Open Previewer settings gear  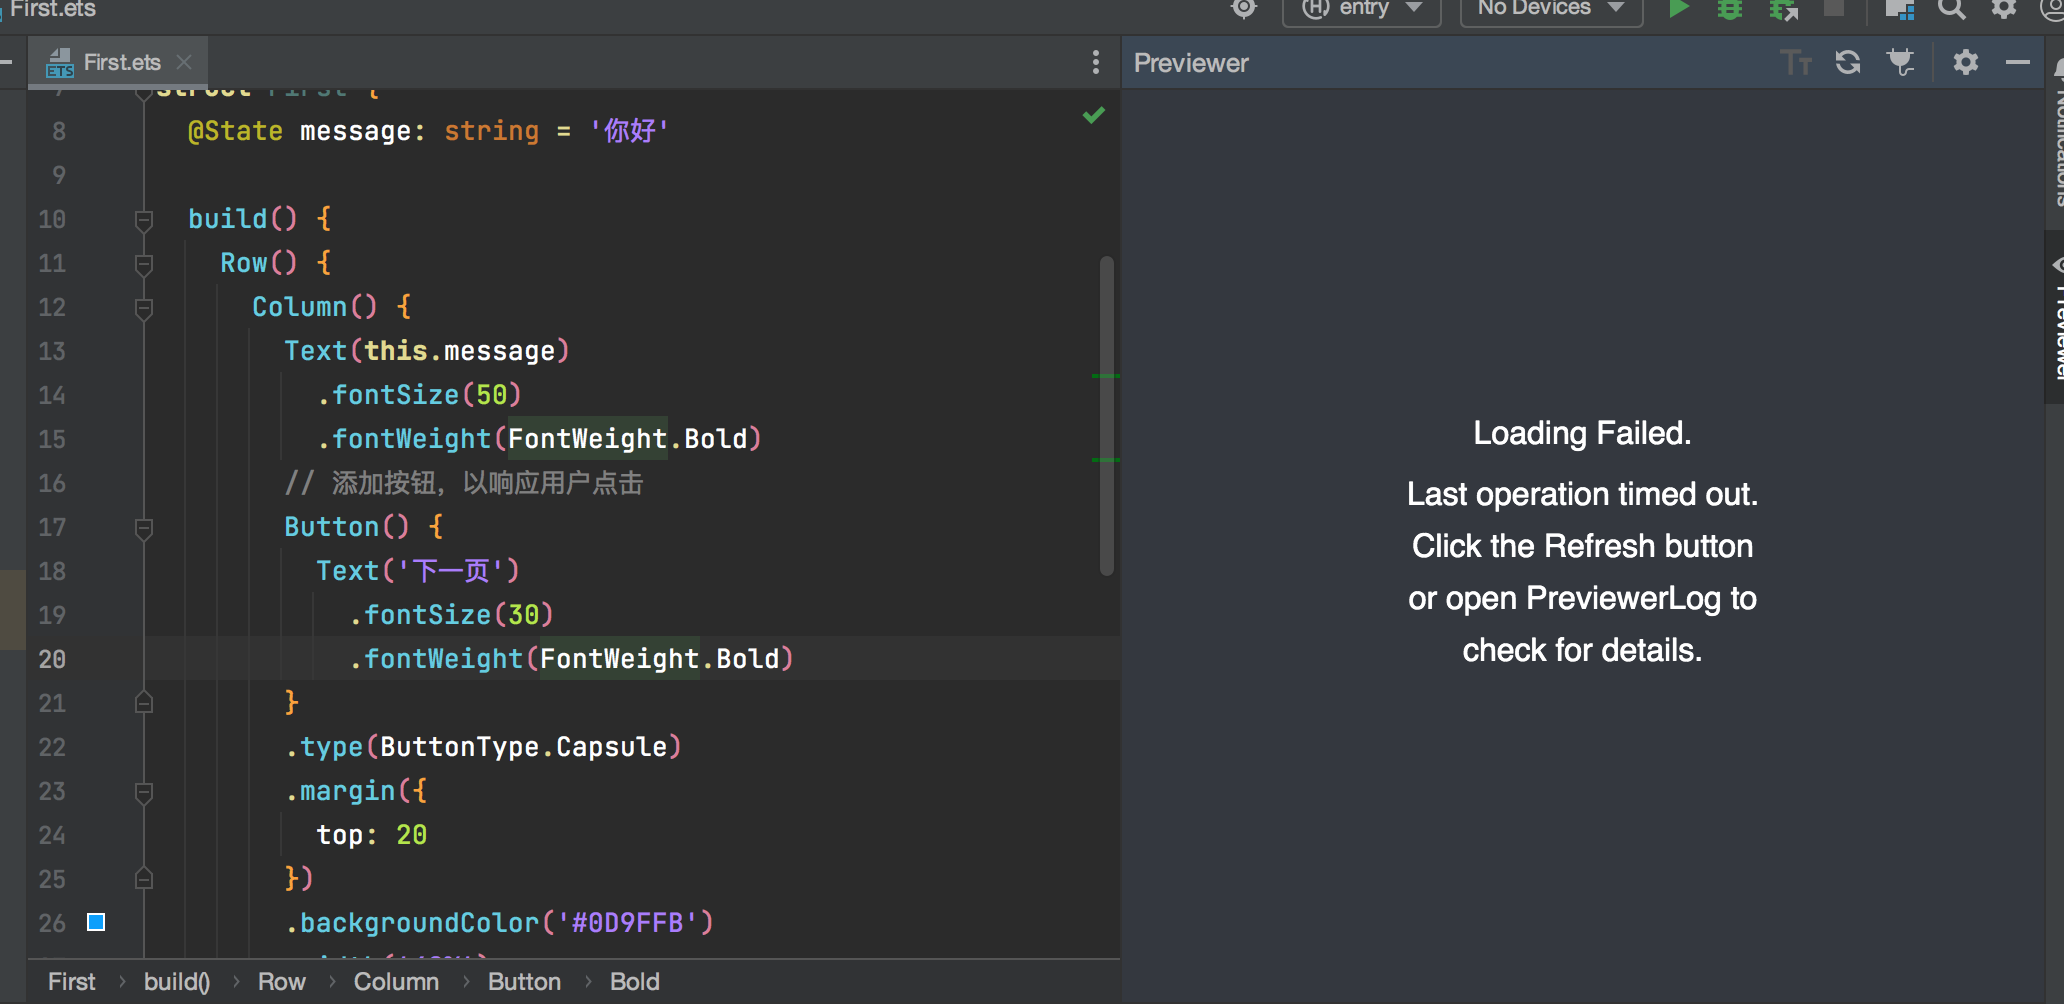tap(1966, 62)
